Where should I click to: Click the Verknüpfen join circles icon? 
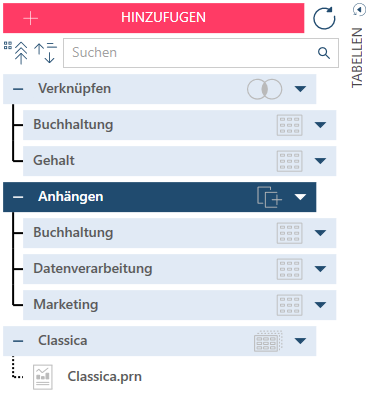click(265, 89)
